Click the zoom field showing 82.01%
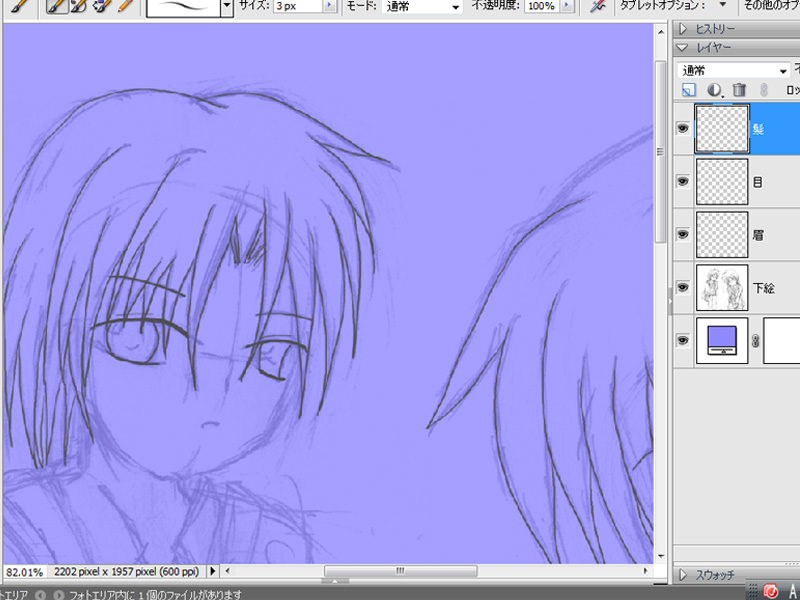The width and height of the screenshot is (800, 600). (24, 572)
